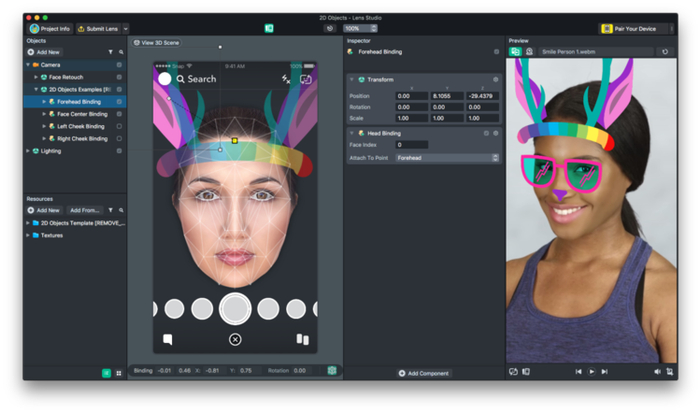Toggle the Face Retouch enabled checkbox
The width and height of the screenshot is (700, 413).
pyautogui.click(x=119, y=77)
